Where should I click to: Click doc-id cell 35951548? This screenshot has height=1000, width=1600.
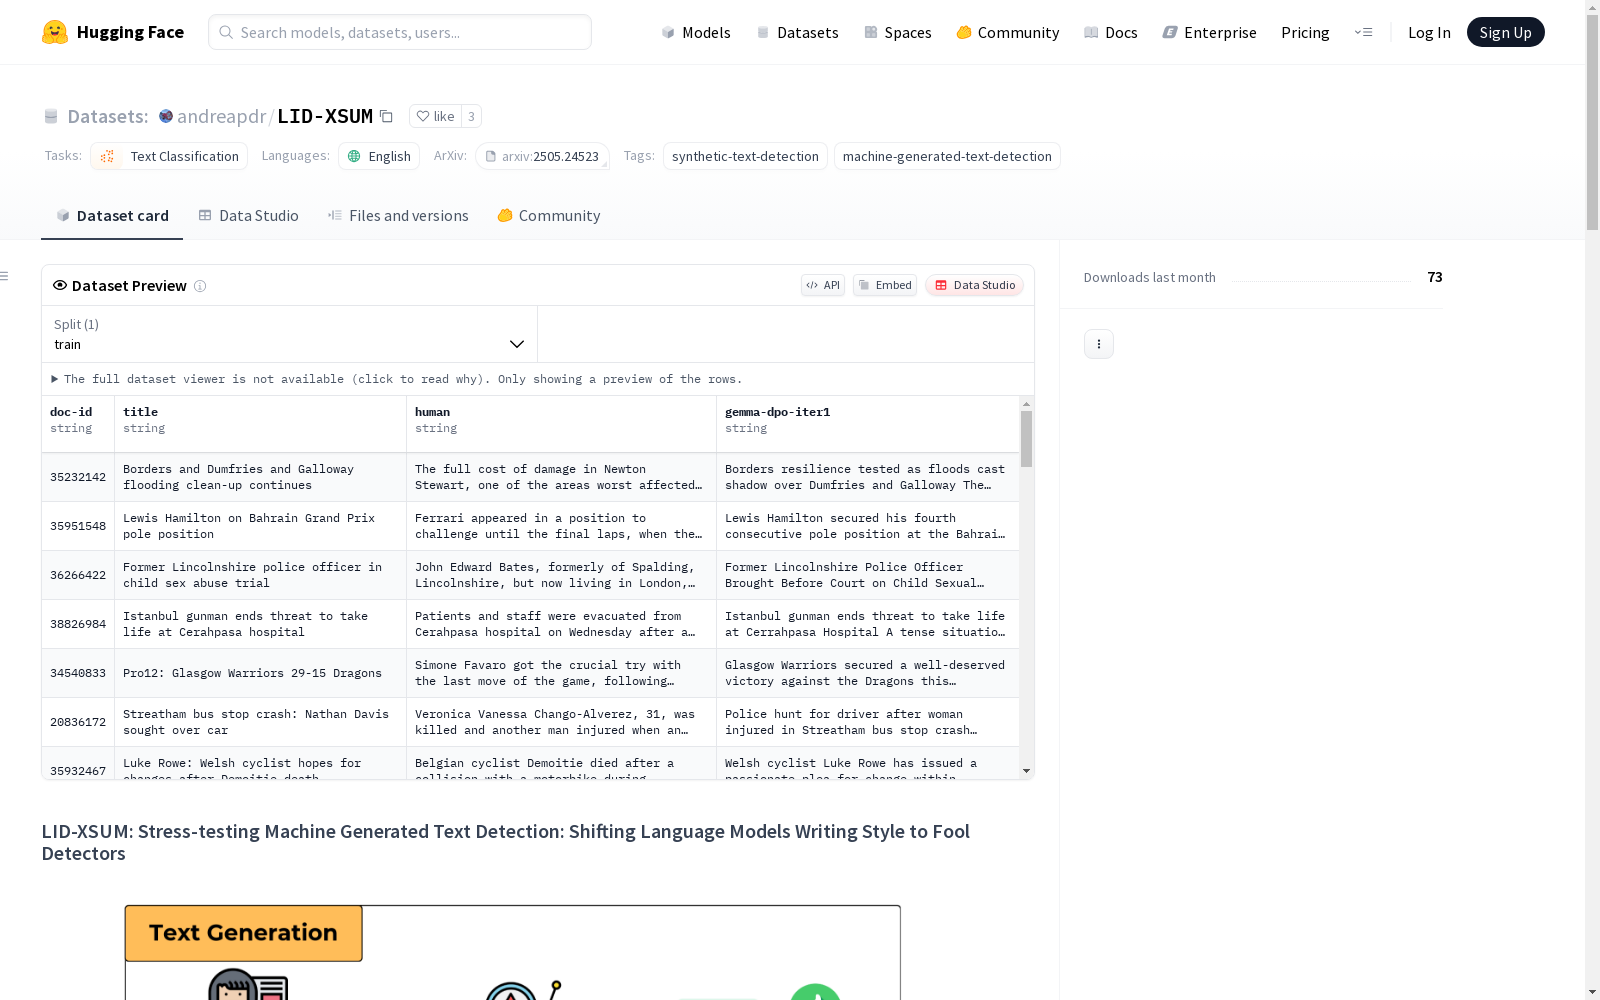78,526
